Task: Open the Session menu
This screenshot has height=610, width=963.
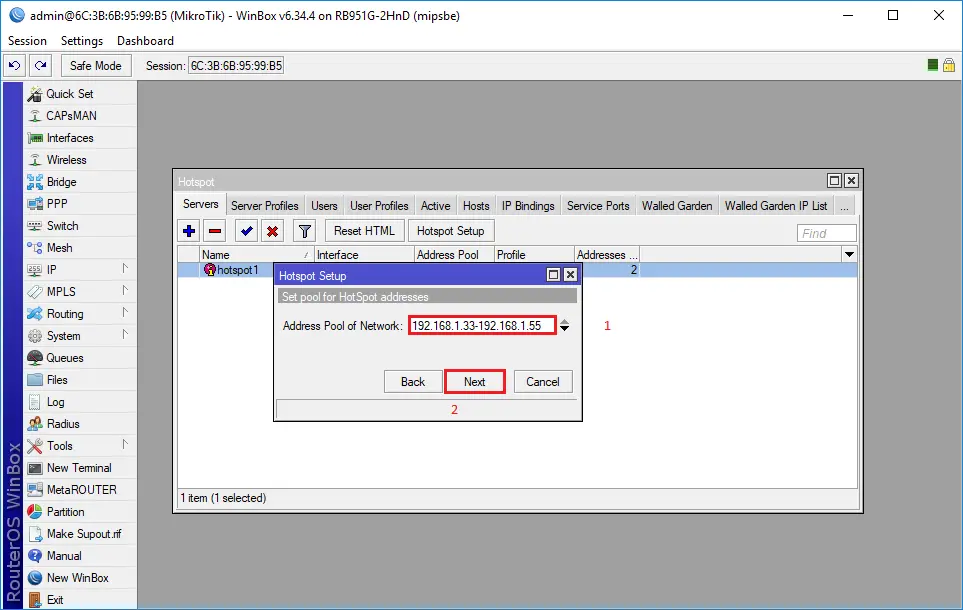Action: click(x=27, y=41)
